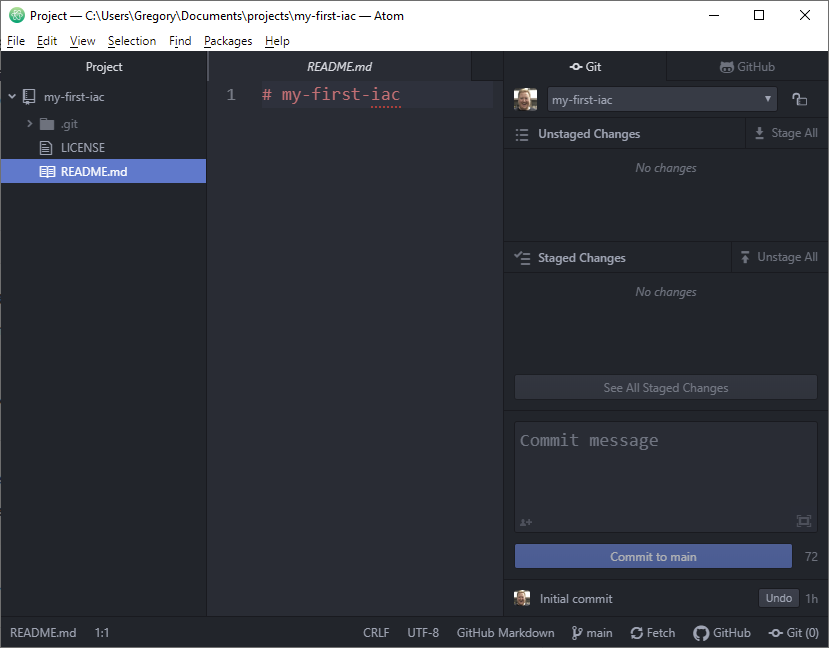Viewport: 829px width, 648px height.
Task: Open GitHub panel from status bar
Action: click(722, 633)
